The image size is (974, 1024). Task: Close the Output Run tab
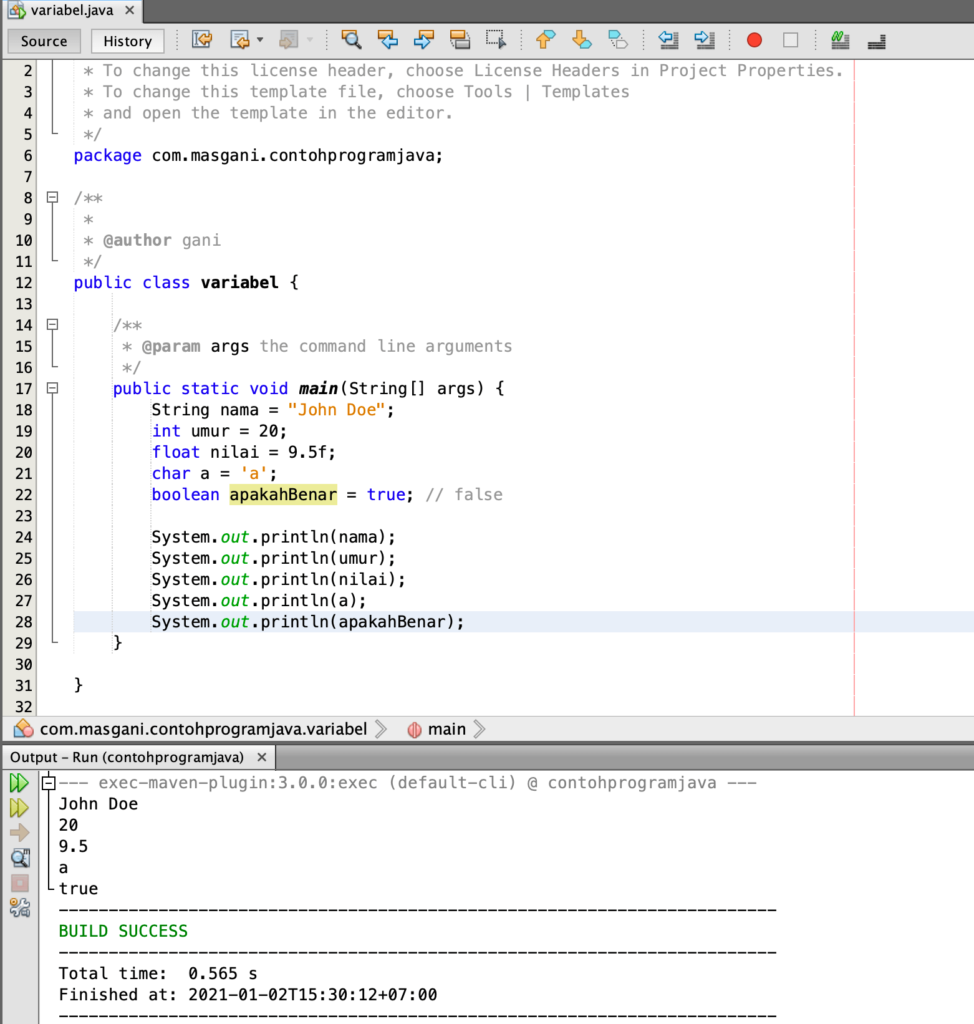pos(262,758)
